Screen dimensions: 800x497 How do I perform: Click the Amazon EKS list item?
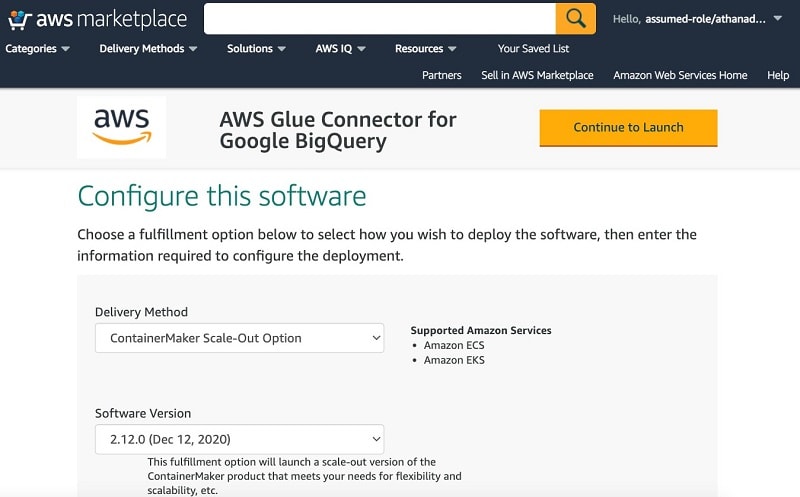point(454,360)
